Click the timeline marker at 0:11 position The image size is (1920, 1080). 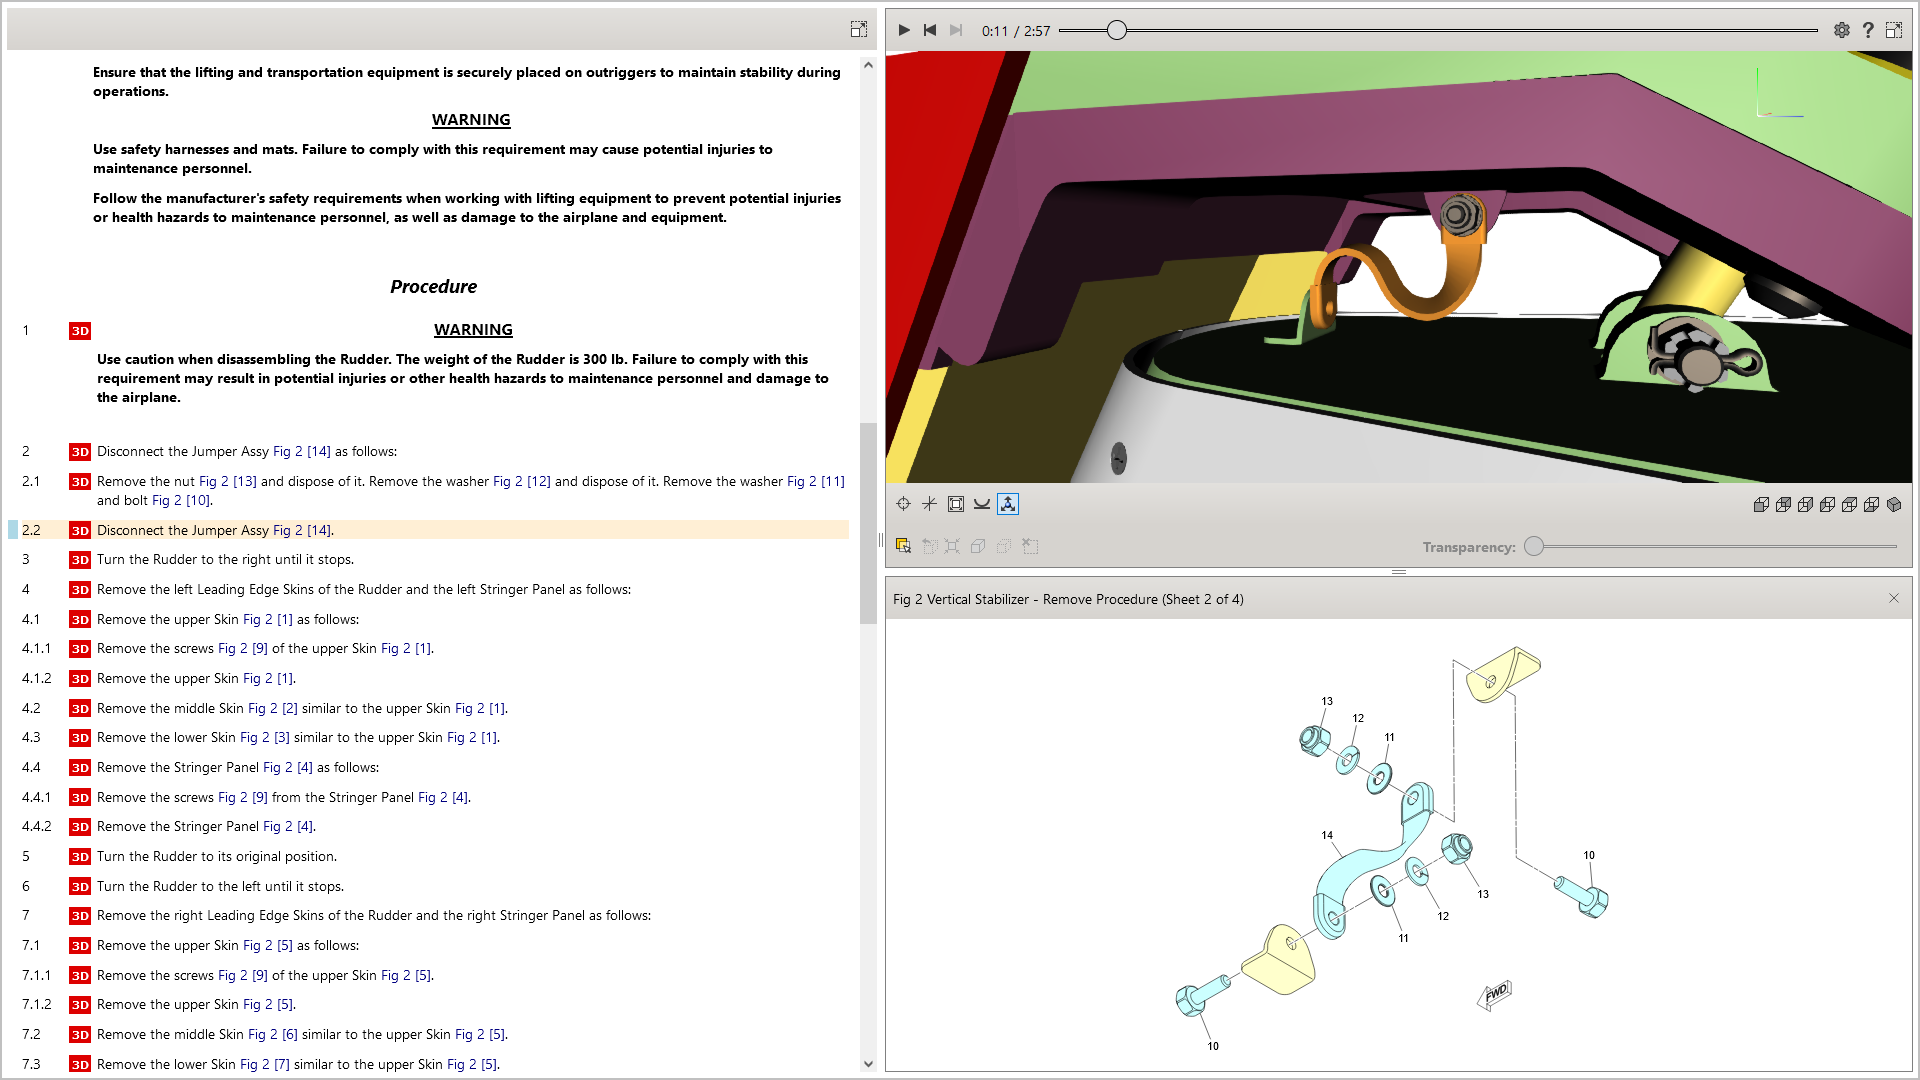coord(1117,29)
